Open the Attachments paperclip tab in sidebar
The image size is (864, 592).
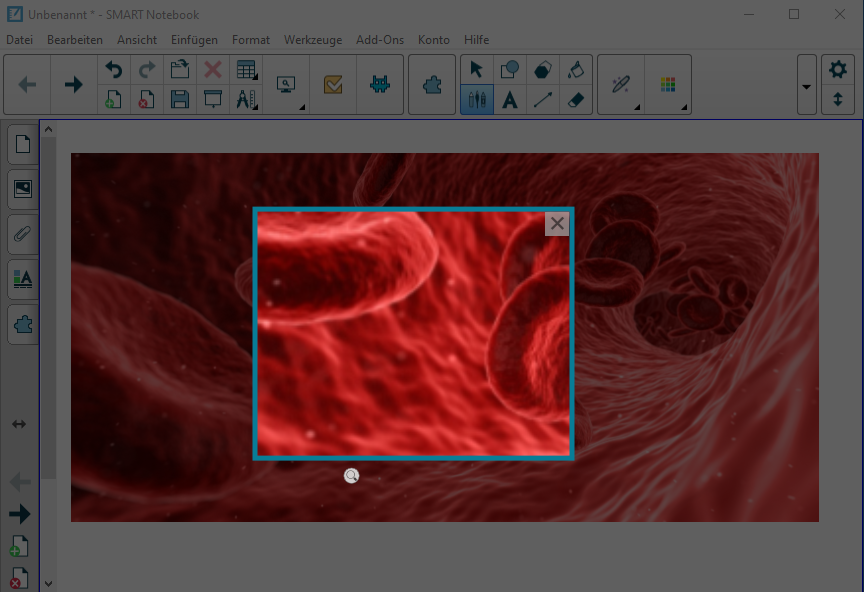tap(22, 235)
